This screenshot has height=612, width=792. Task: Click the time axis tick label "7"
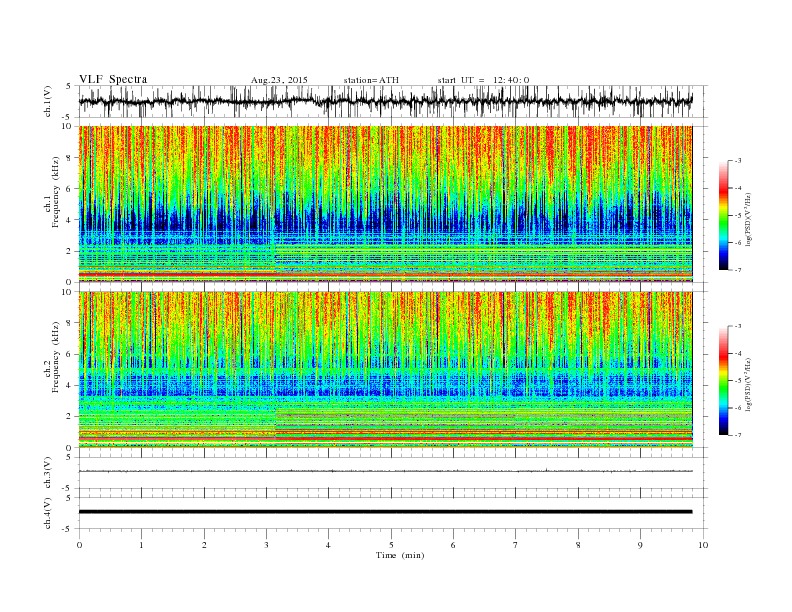pyautogui.click(x=516, y=545)
